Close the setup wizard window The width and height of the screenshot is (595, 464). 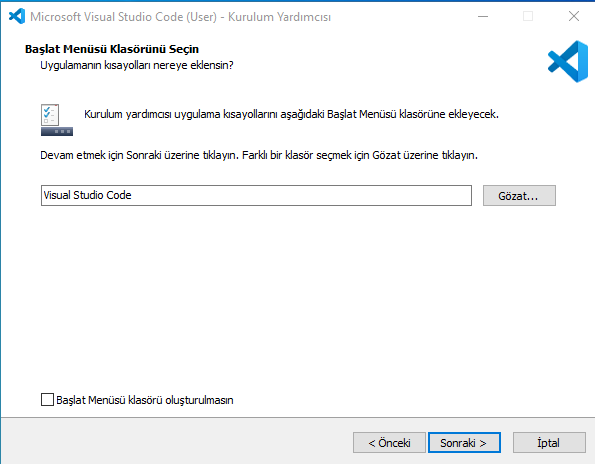click(x=574, y=16)
